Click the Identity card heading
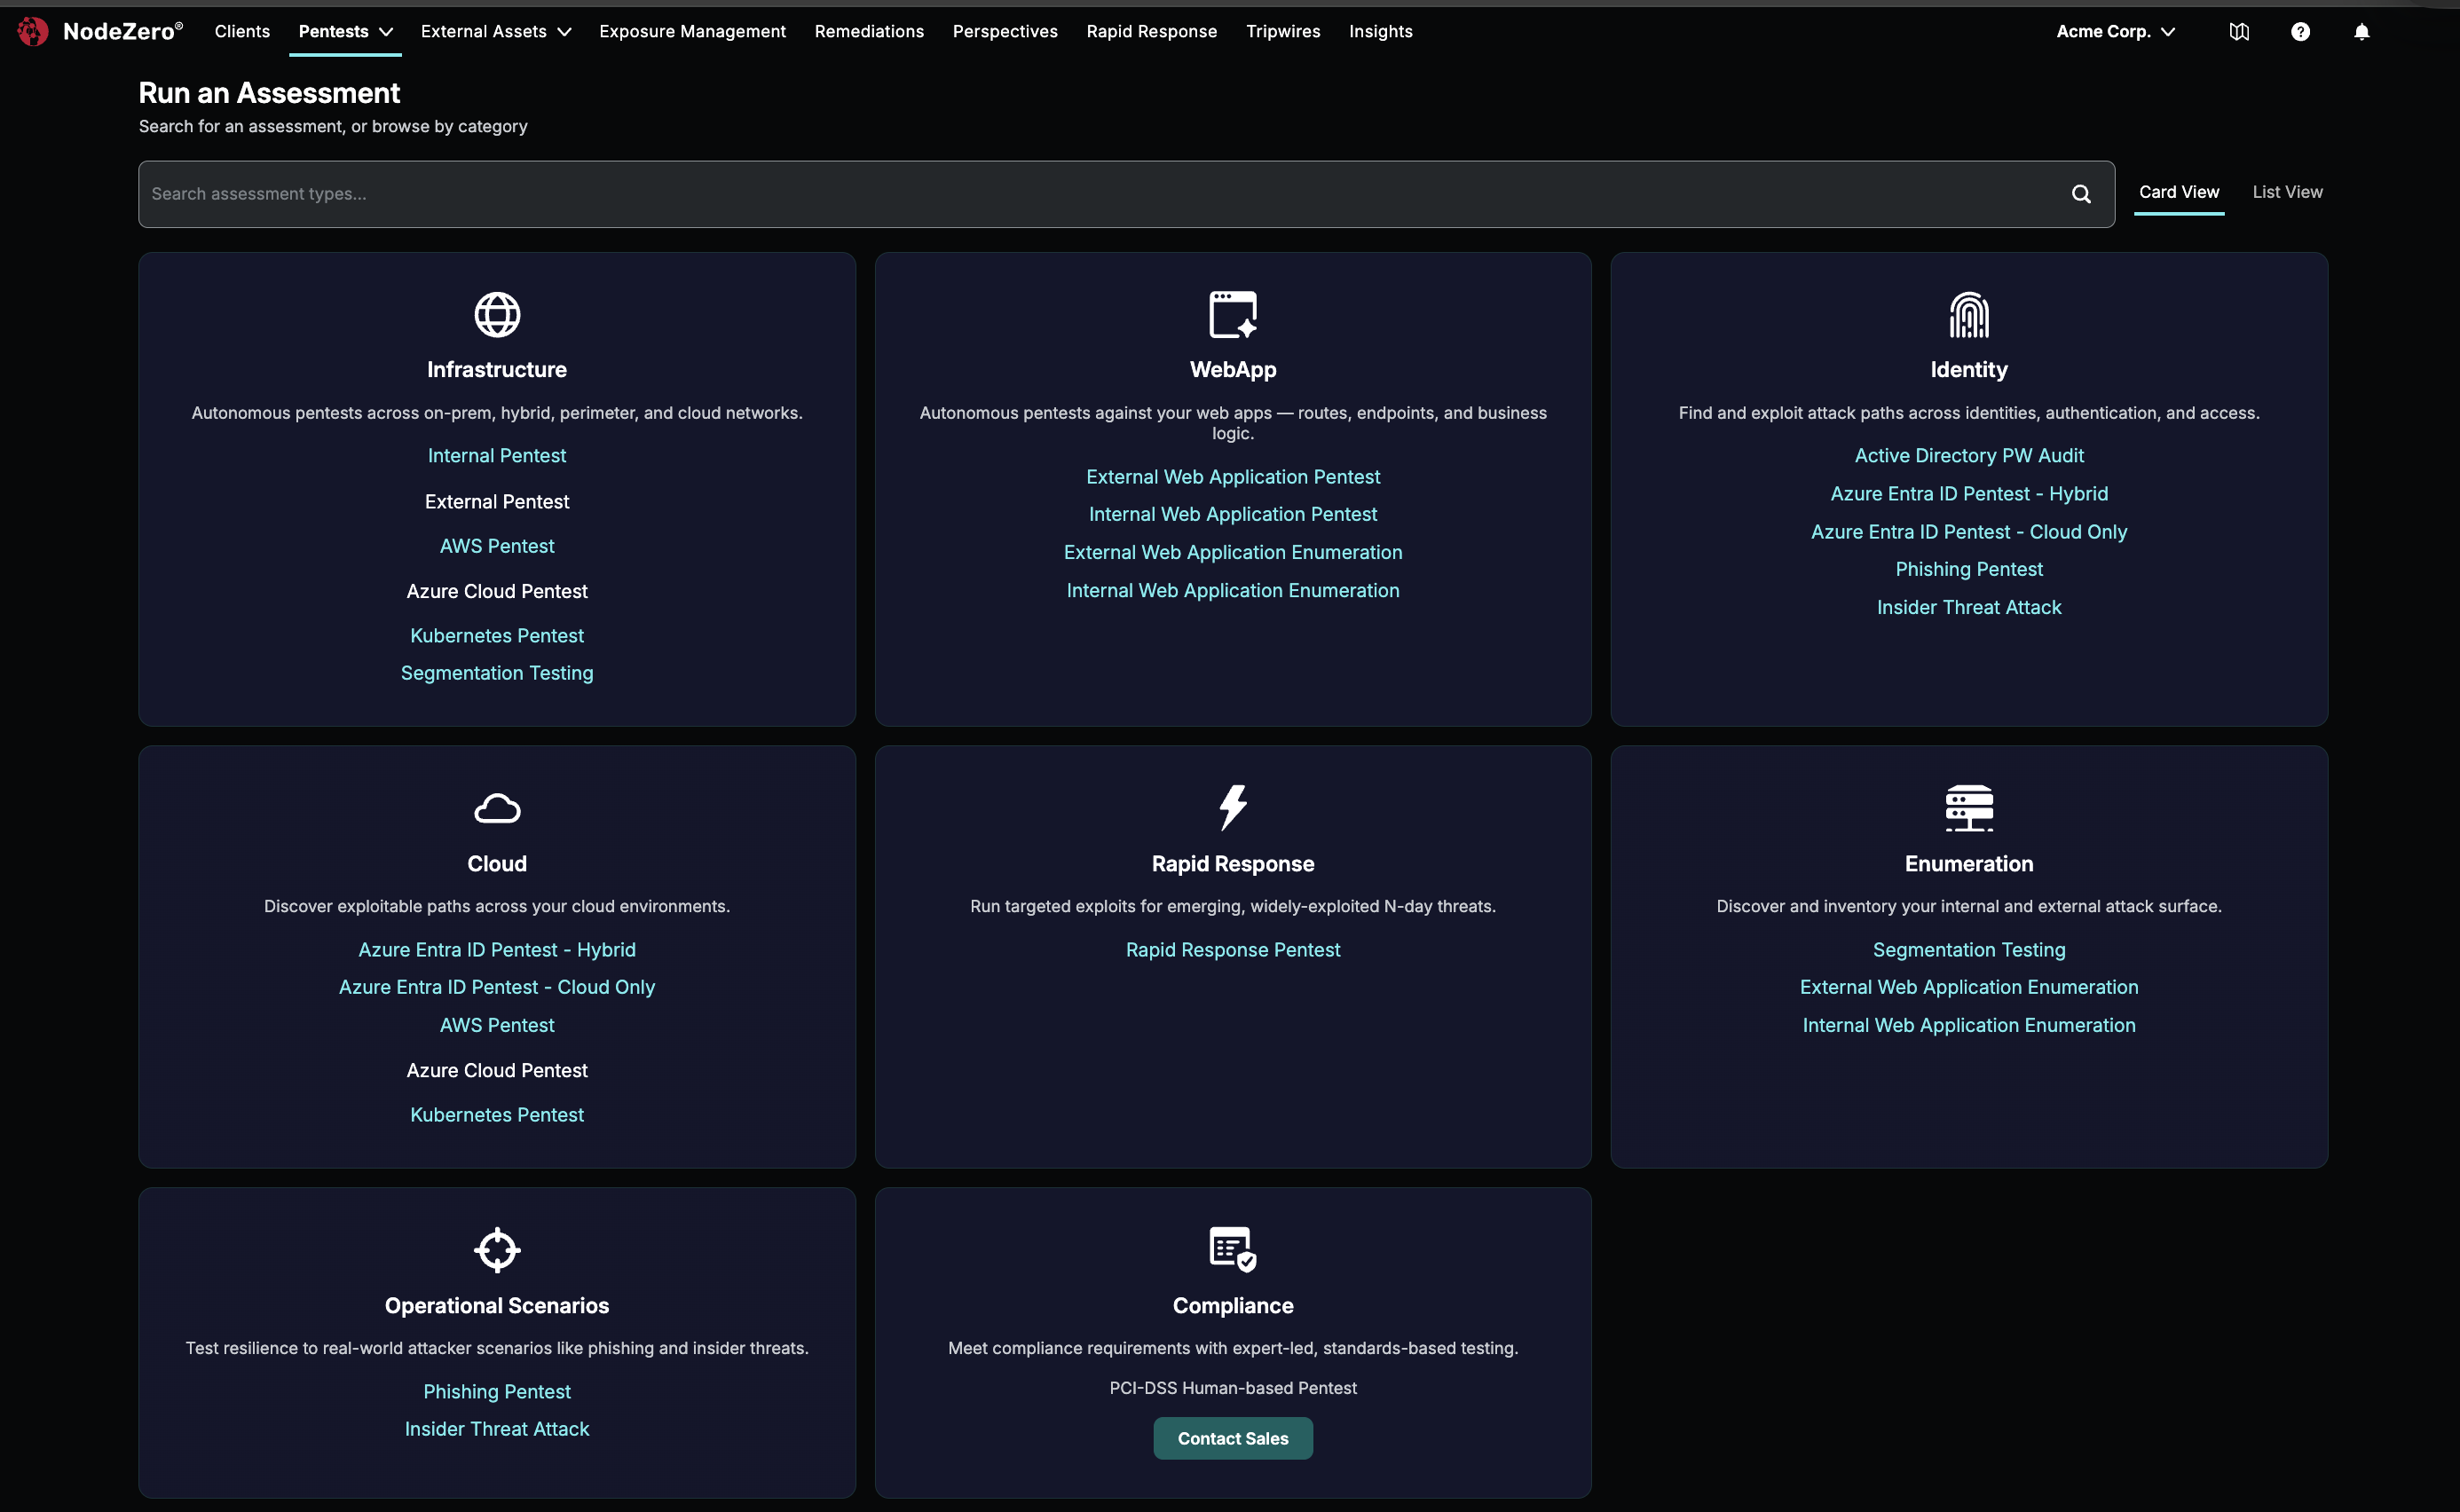Image resolution: width=2460 pixels, height=1512 pixels. (1969, 370)
